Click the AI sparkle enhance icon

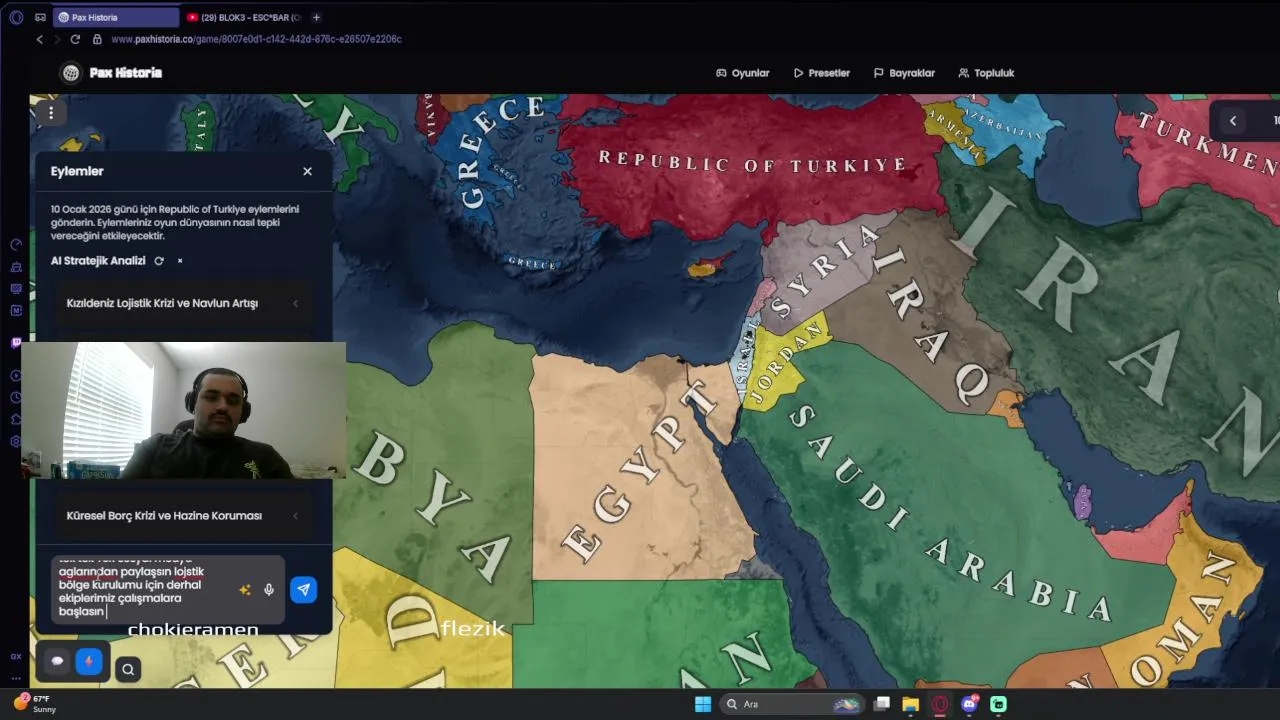point(245,590)
